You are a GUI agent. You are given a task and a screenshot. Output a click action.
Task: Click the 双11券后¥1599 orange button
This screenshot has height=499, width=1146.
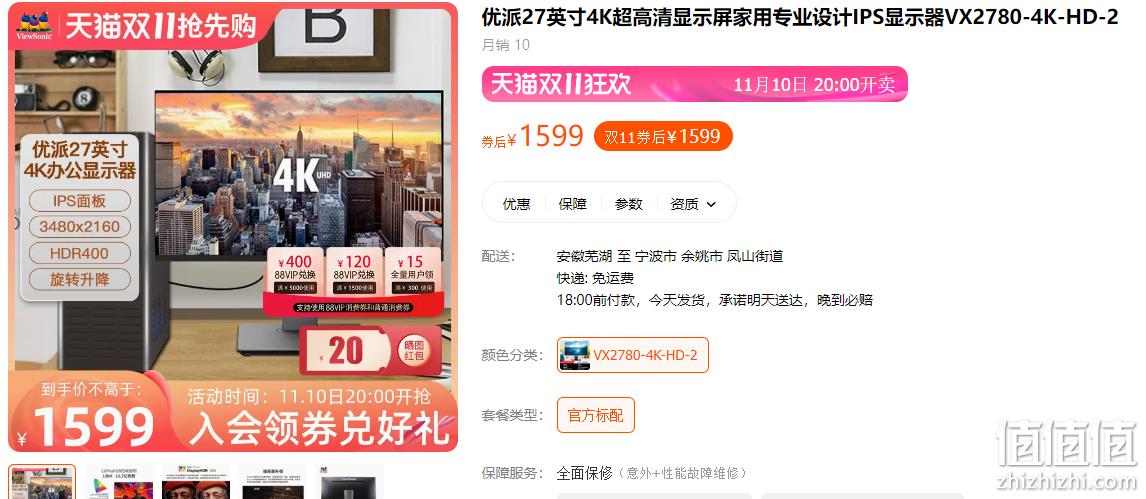pyautogui.click(x=663, y=137)
